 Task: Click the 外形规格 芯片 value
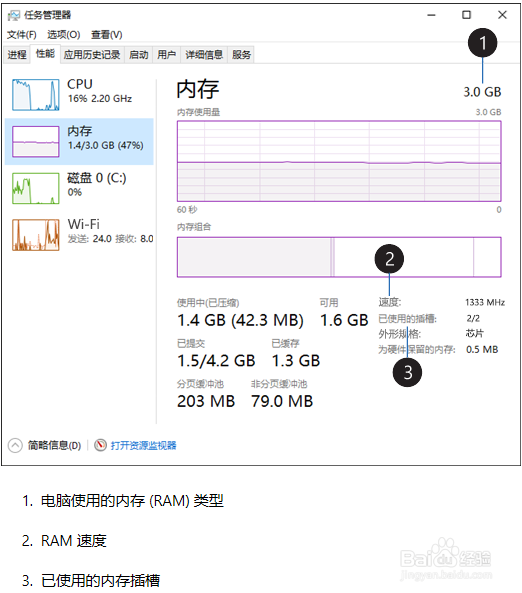(x=475, y=333)
